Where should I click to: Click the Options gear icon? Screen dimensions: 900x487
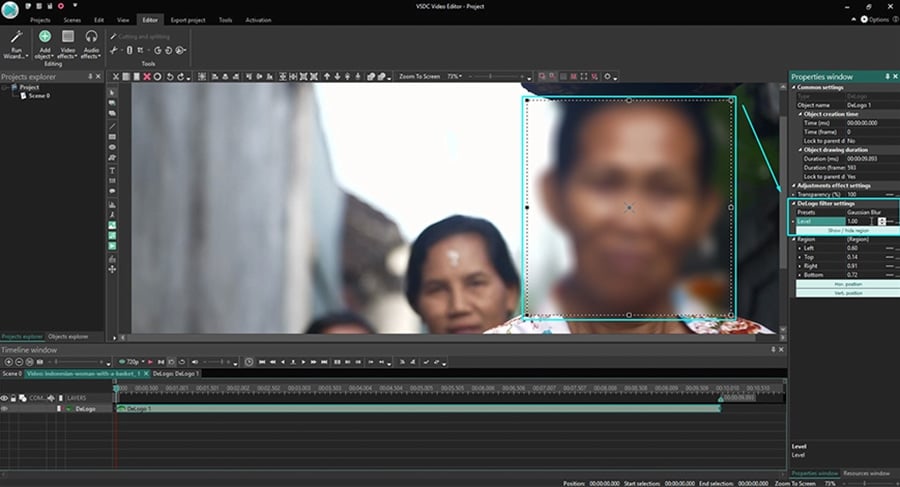click(x=863, y=19)
